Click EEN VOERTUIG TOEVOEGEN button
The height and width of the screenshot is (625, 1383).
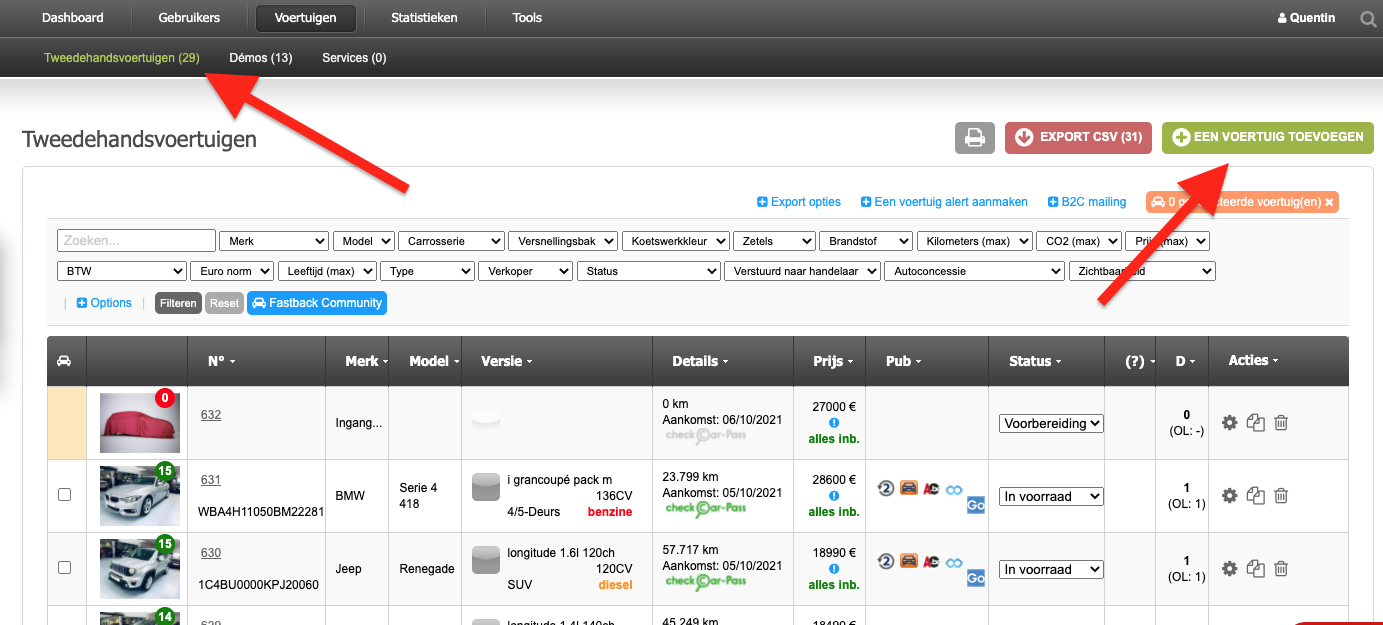click(1268, 137)
